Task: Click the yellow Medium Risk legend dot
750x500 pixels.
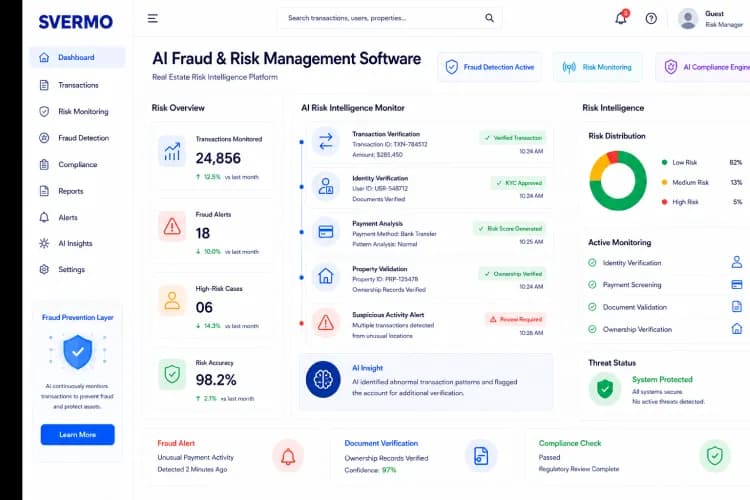Action: coord(664,182)
